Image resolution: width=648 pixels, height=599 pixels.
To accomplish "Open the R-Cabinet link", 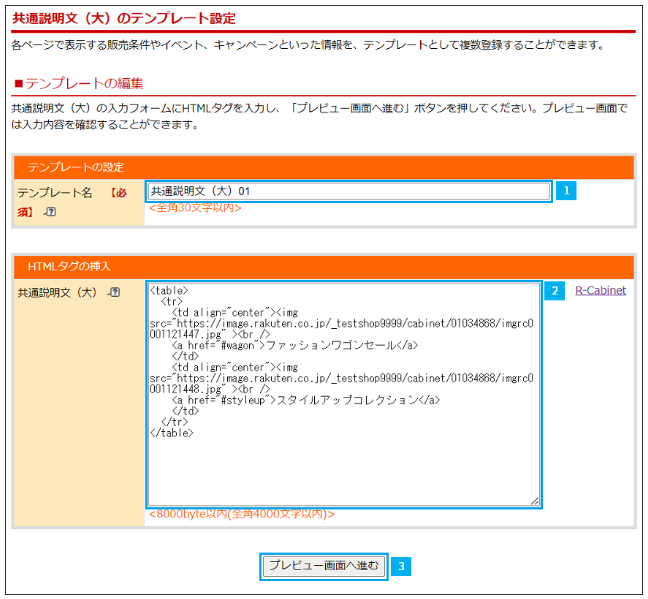I will click(x=600, y=291).
